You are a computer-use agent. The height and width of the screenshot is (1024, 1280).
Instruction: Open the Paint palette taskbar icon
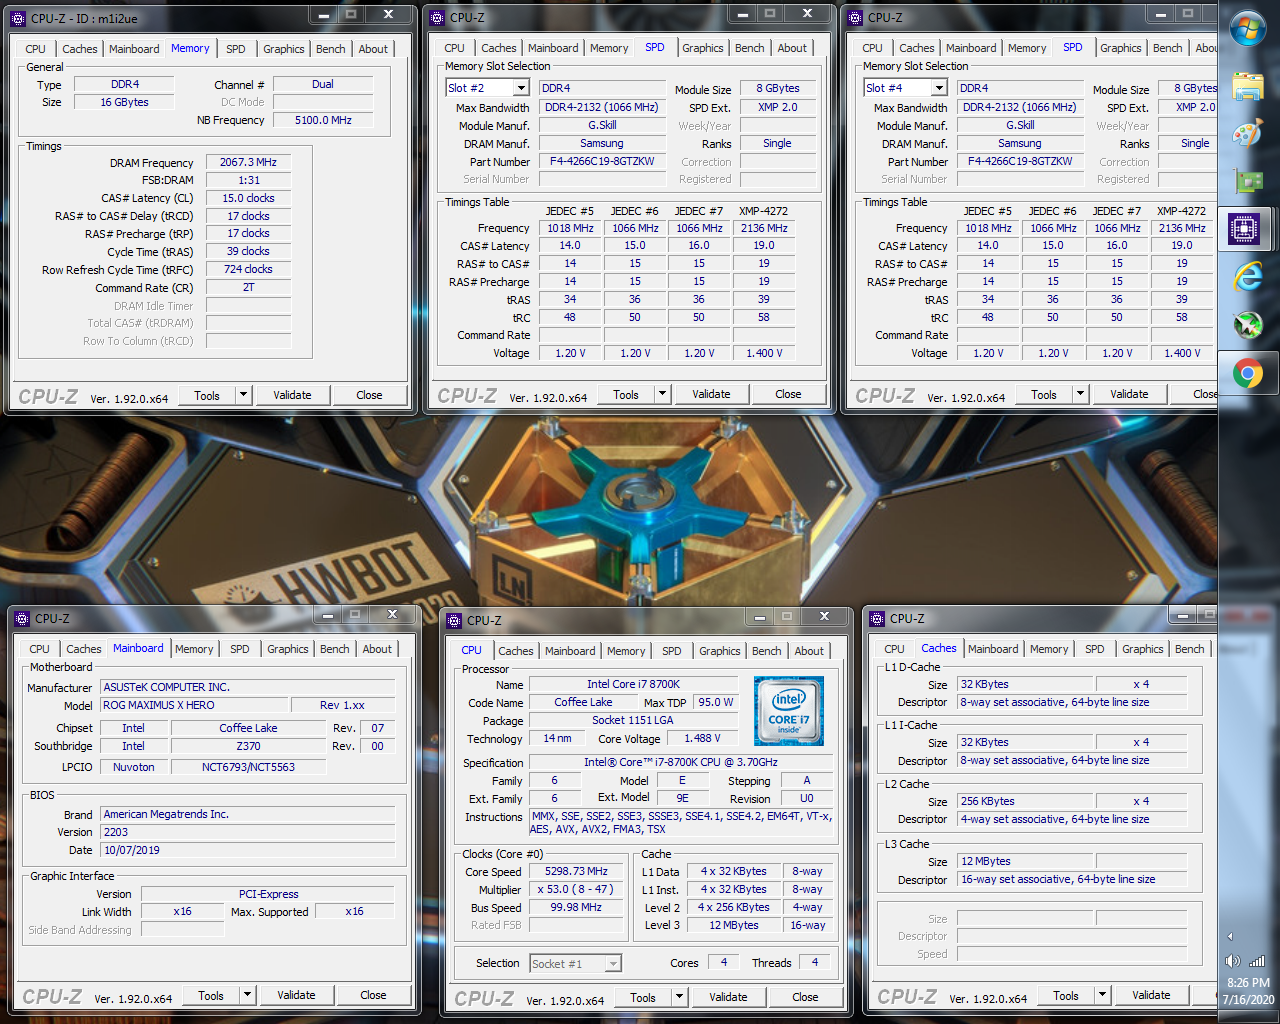(x=1248, y=134)
